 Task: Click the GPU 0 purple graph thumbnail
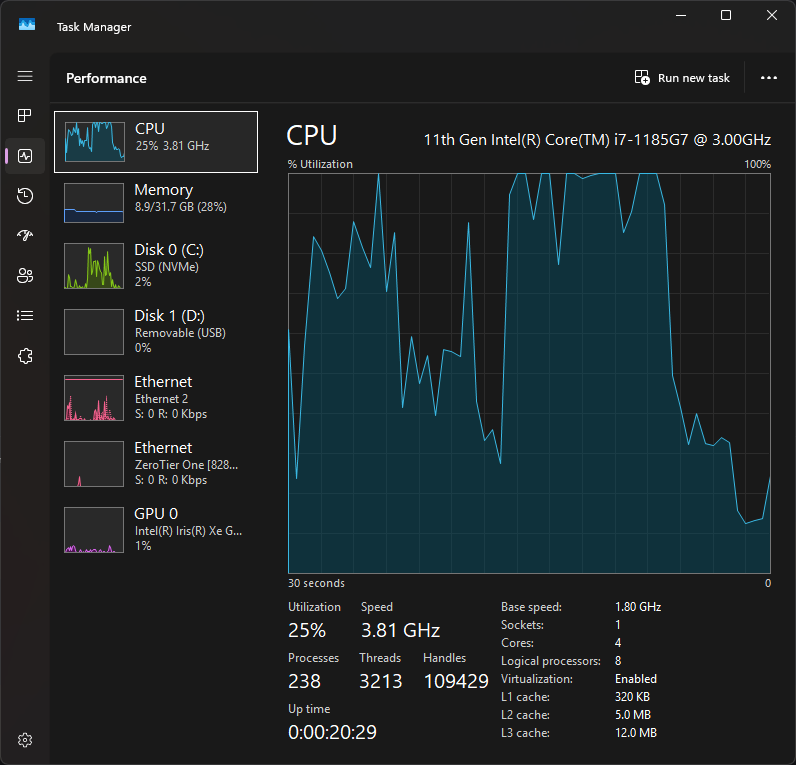[x=94, y=529]
